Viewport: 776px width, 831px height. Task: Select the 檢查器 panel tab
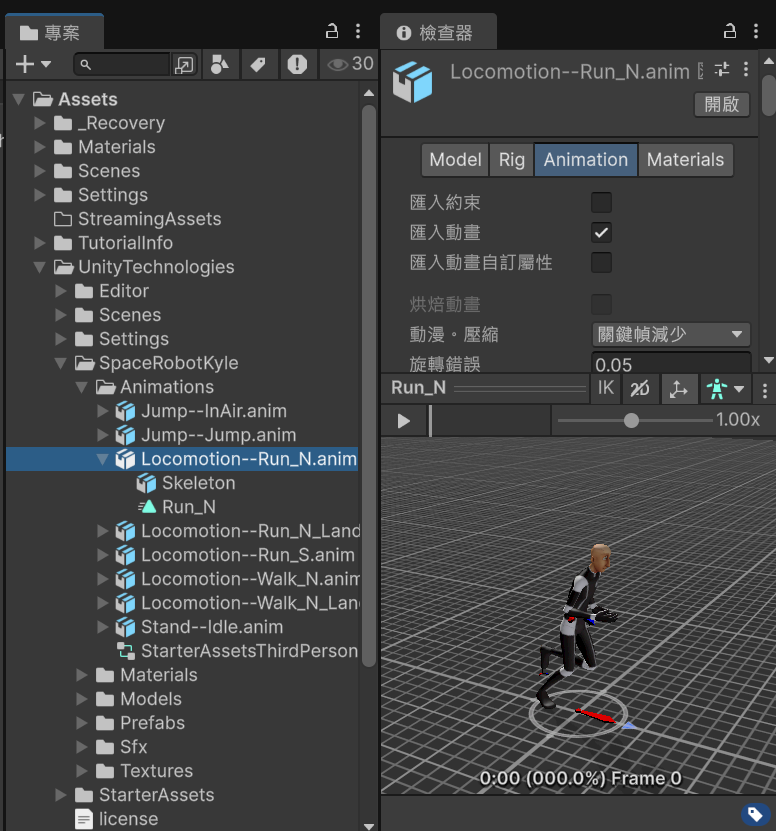tap(438, 33)
